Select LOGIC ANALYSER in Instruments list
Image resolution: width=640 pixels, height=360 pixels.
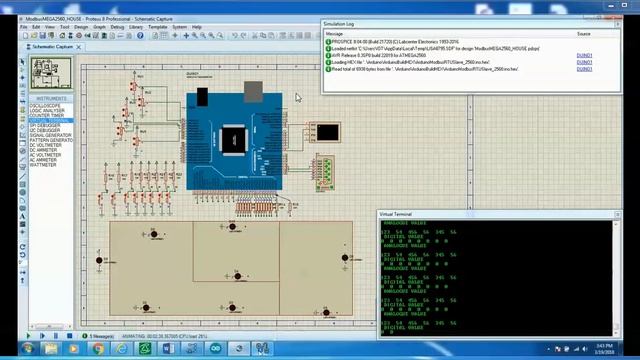(x=47, y=111)
